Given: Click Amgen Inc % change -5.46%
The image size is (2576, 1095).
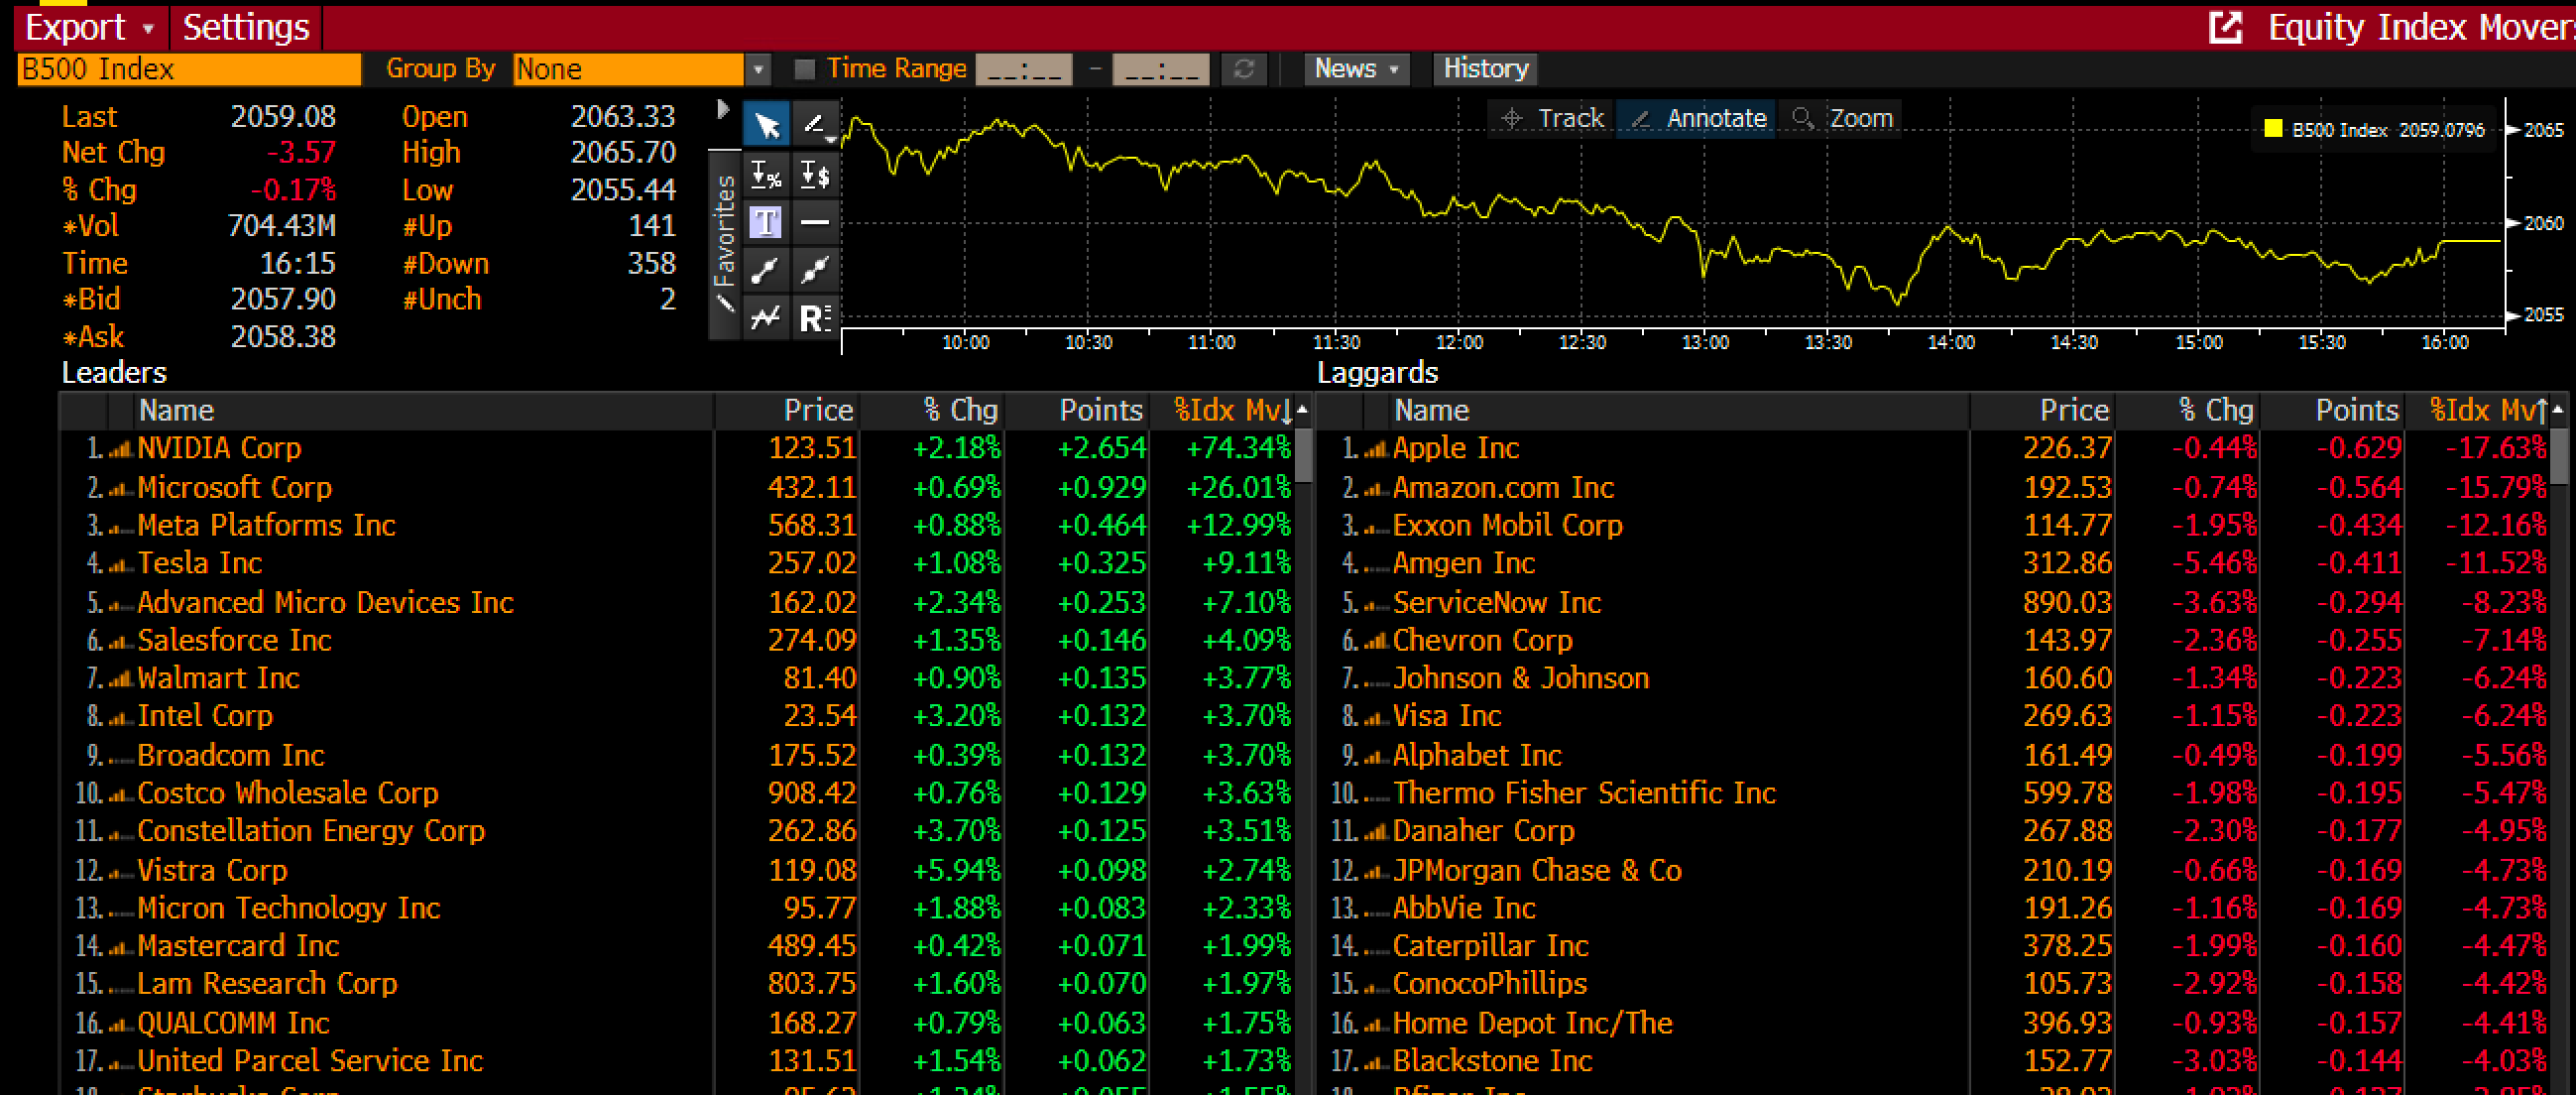Looking at the screenshot, I should point(2214,564).
